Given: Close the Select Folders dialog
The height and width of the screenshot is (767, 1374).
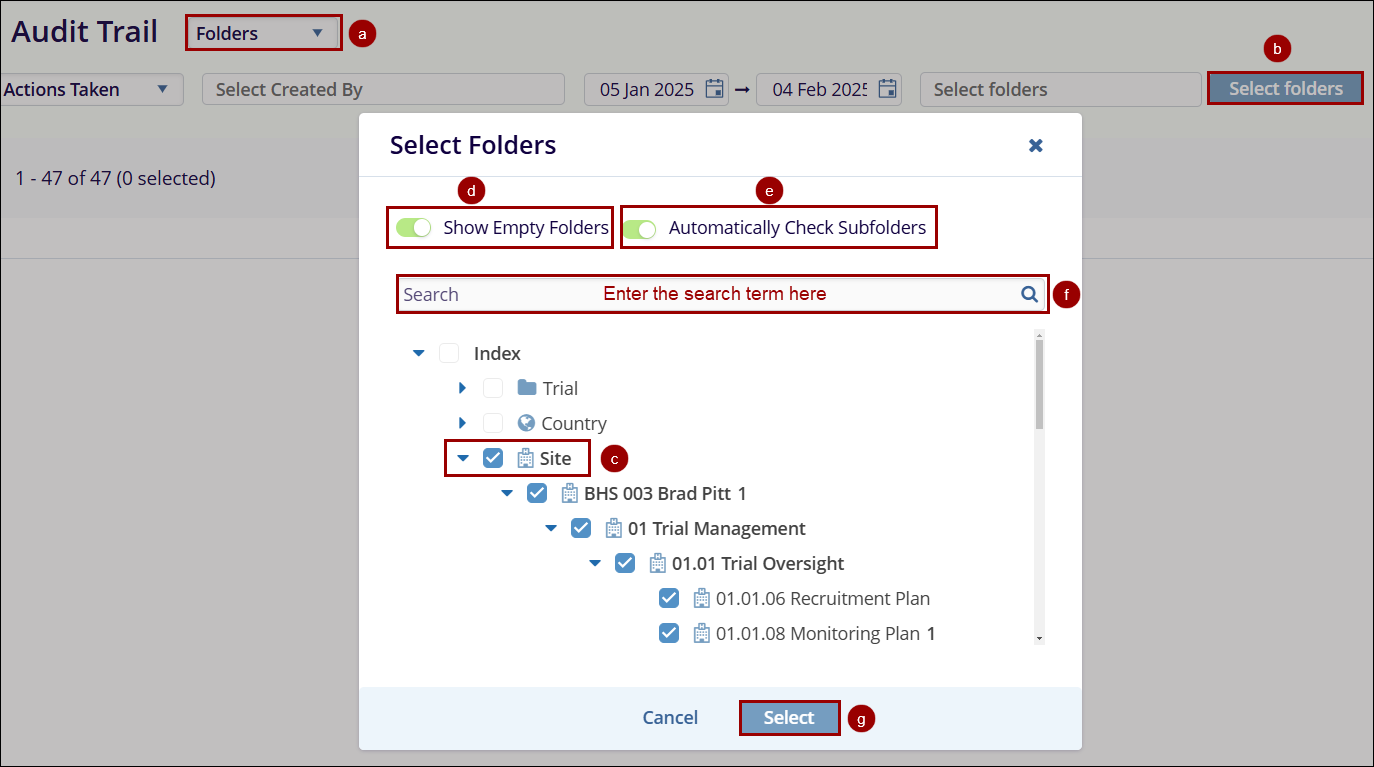Looking at the screenshot, I should pos(1036,145).
